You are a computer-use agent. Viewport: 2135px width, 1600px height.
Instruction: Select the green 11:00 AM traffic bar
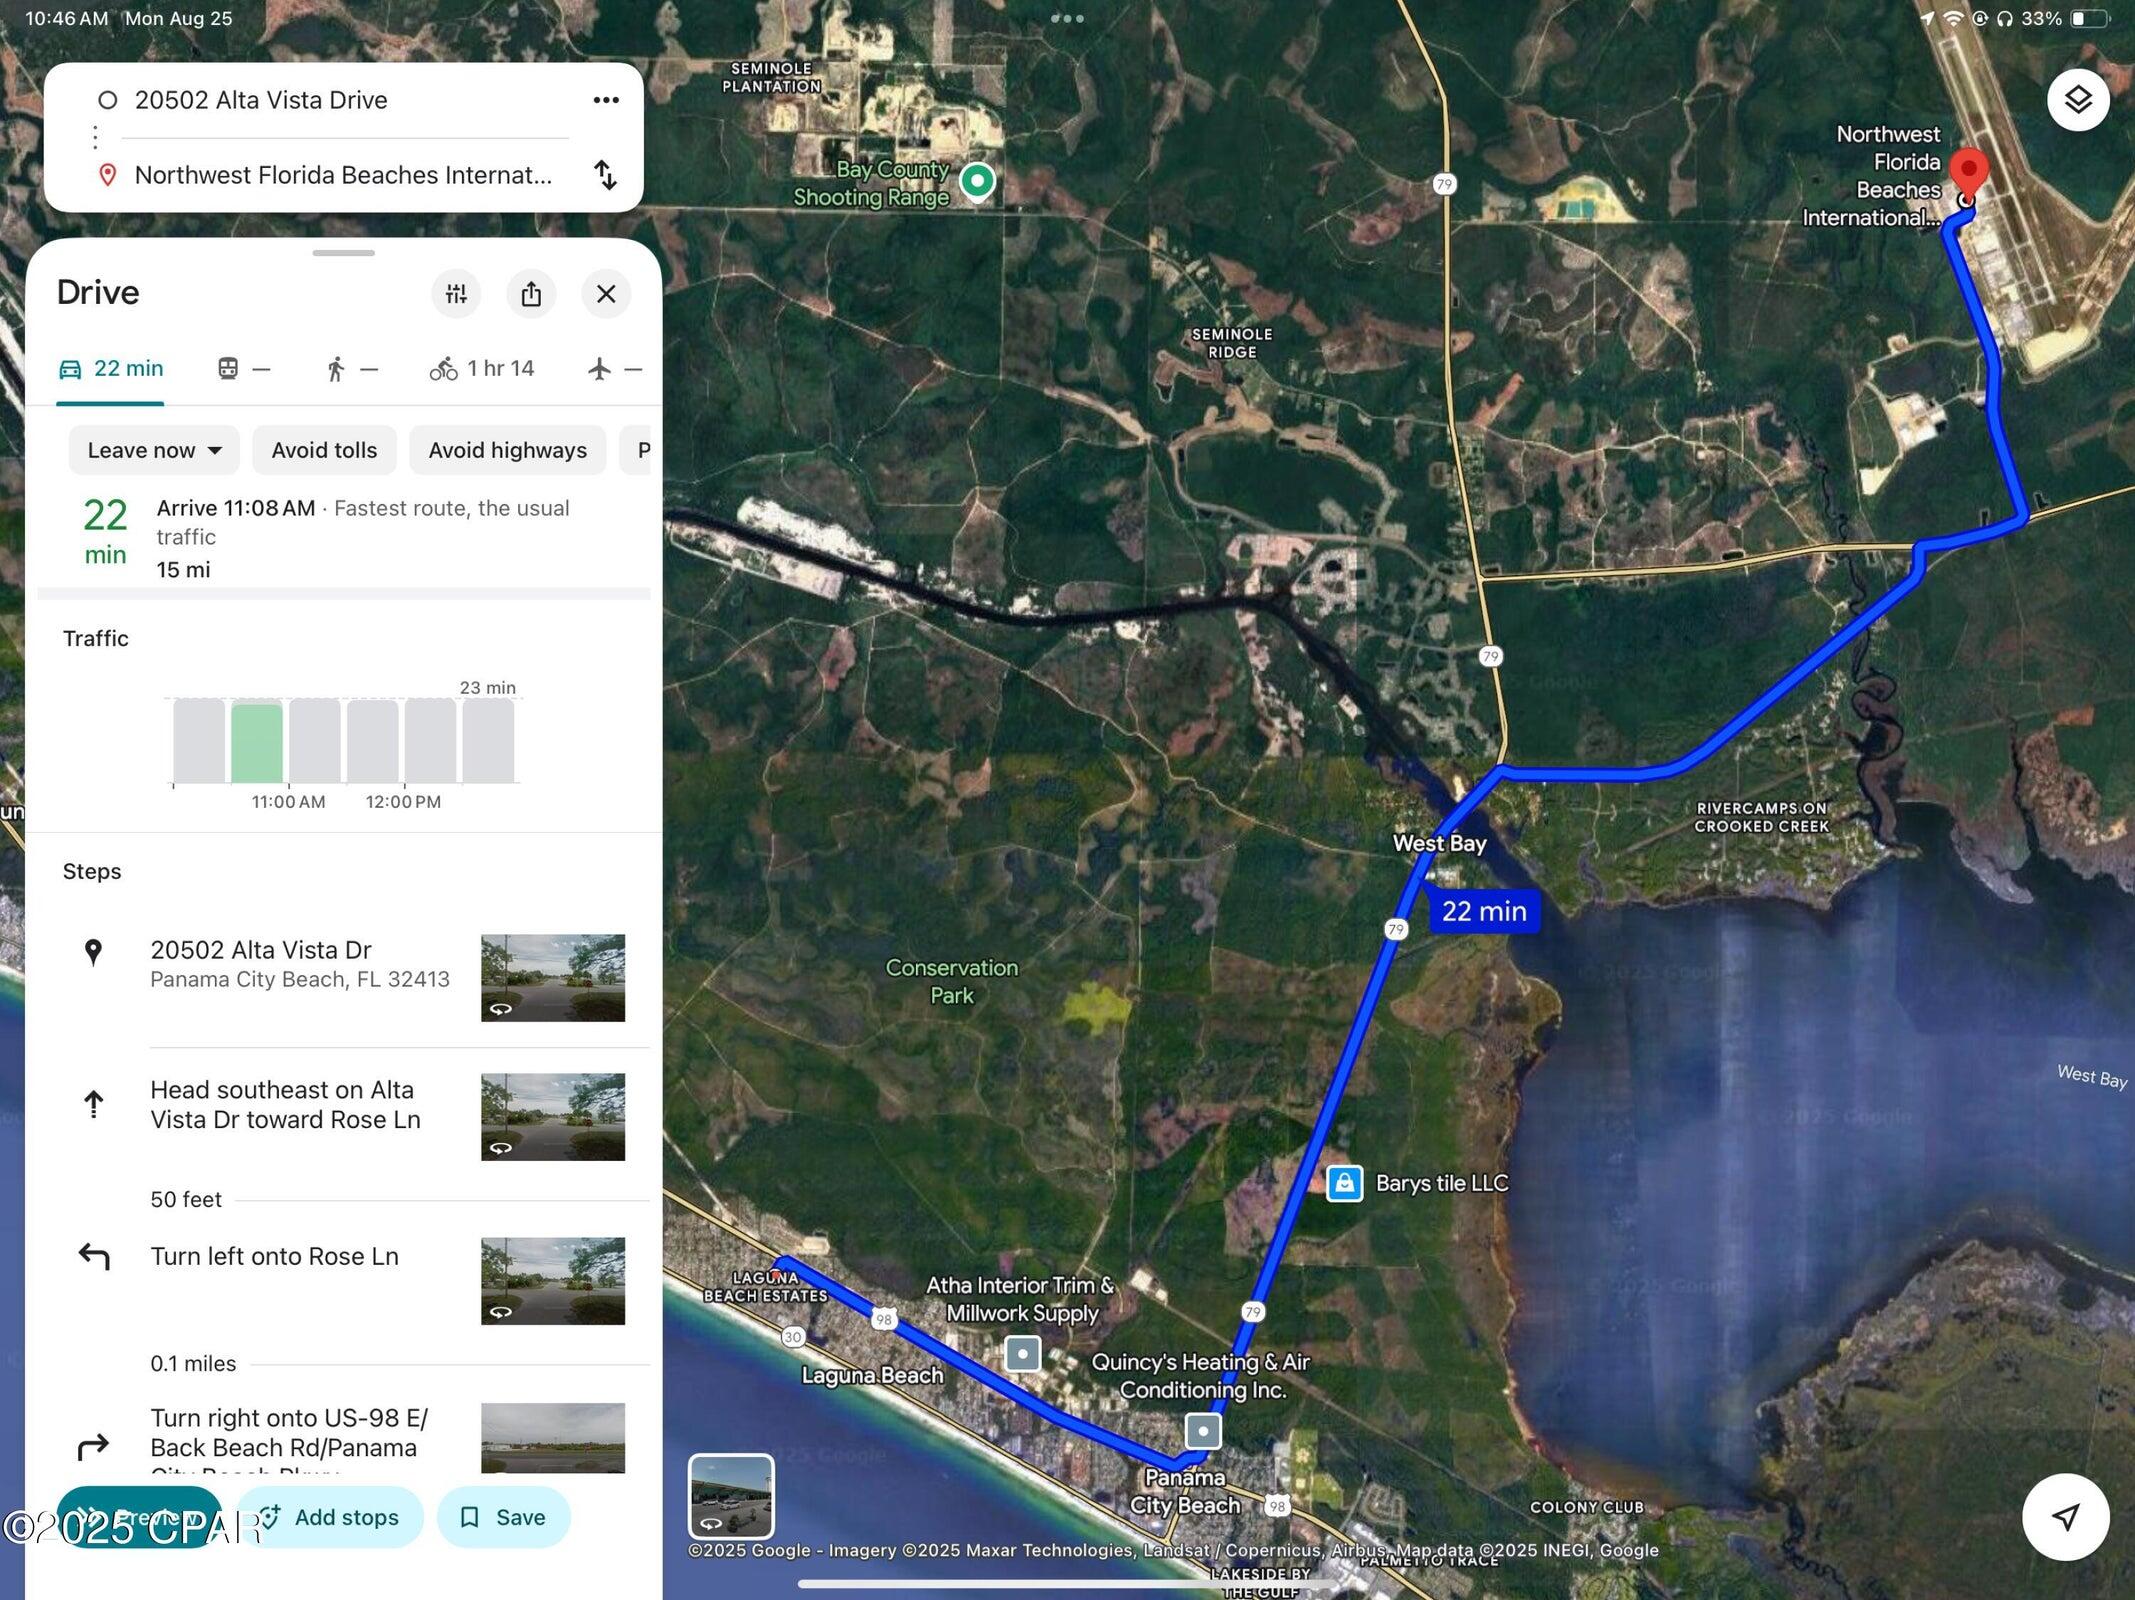pyautogui.click(x=257, y=742)
